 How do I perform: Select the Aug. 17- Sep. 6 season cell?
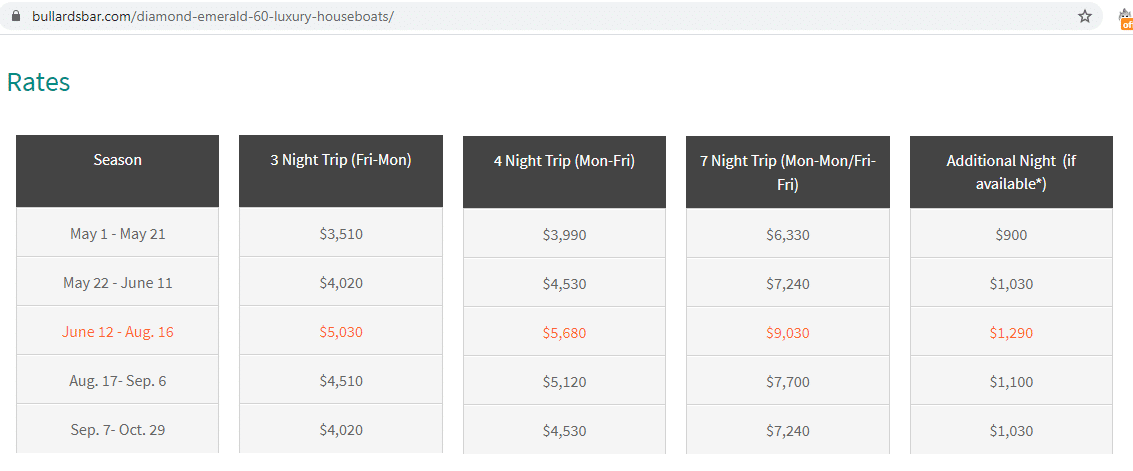(x=117, y=379)
